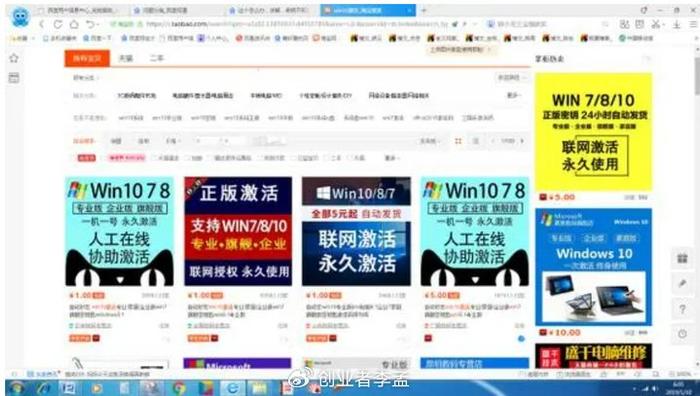Open Google Chrome from the Windows taskbar
This screenshot has width=700, height=396.
point(178,388)
